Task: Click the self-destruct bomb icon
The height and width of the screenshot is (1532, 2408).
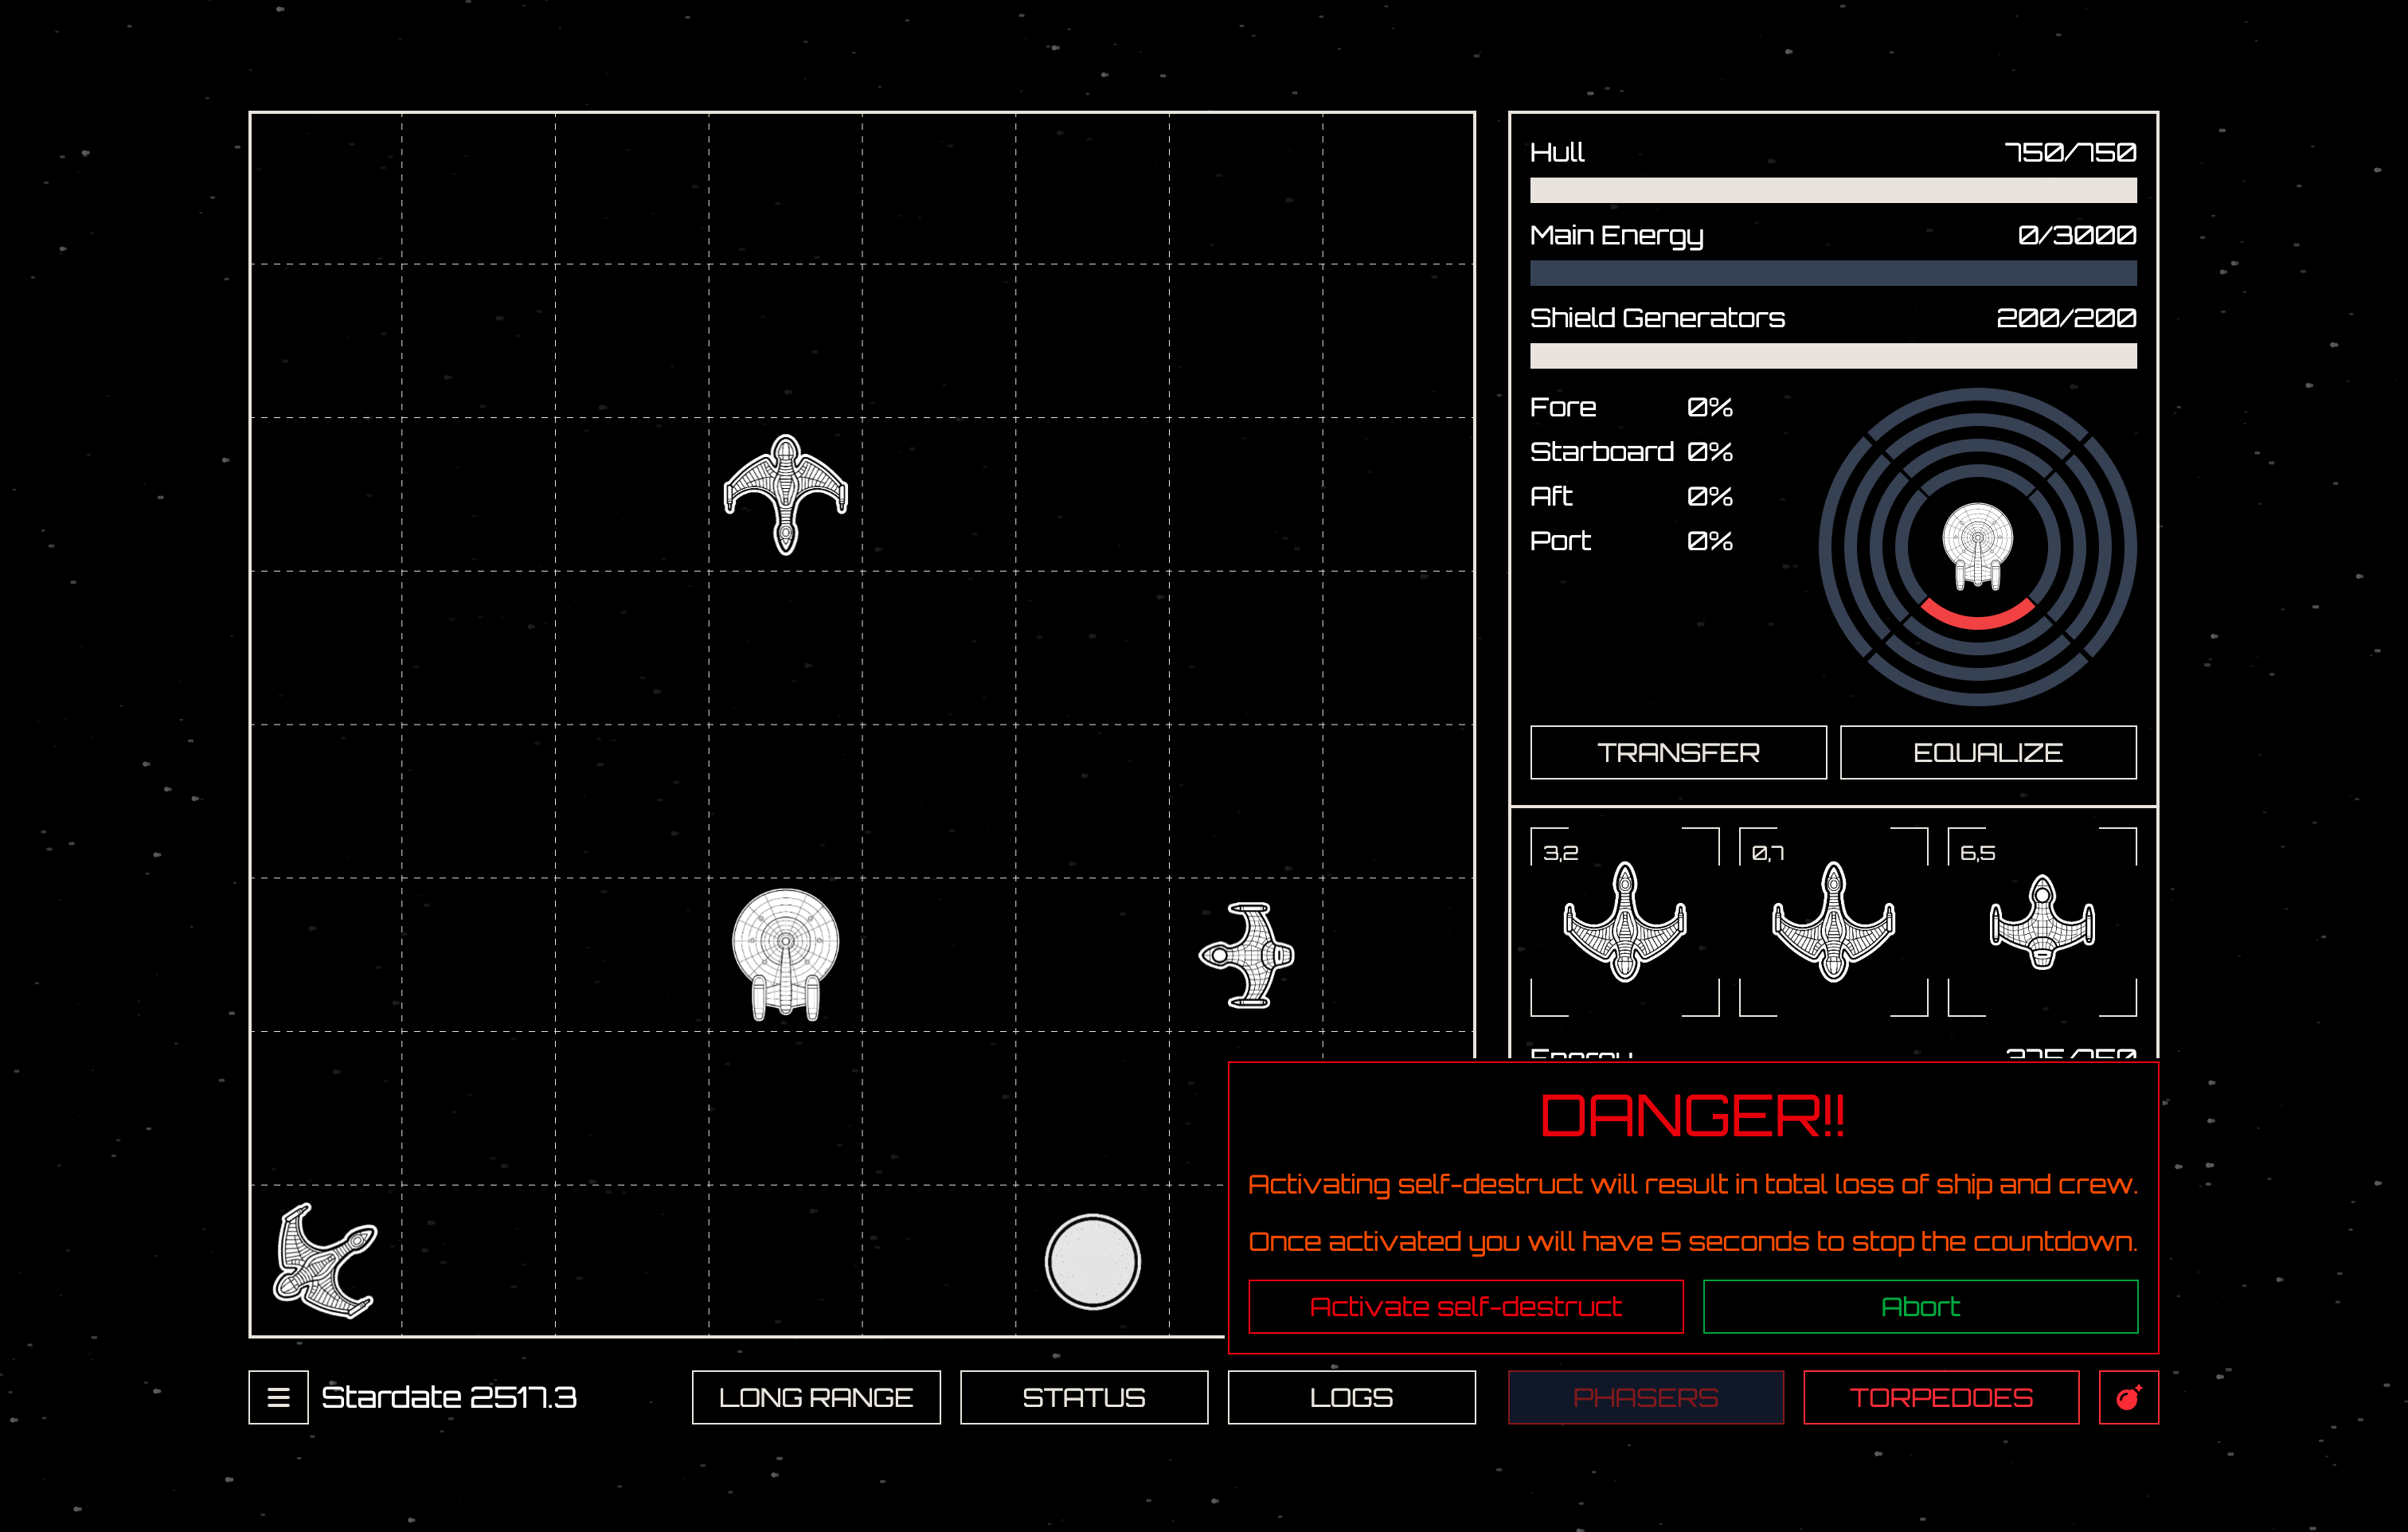Action: 2128,1397
